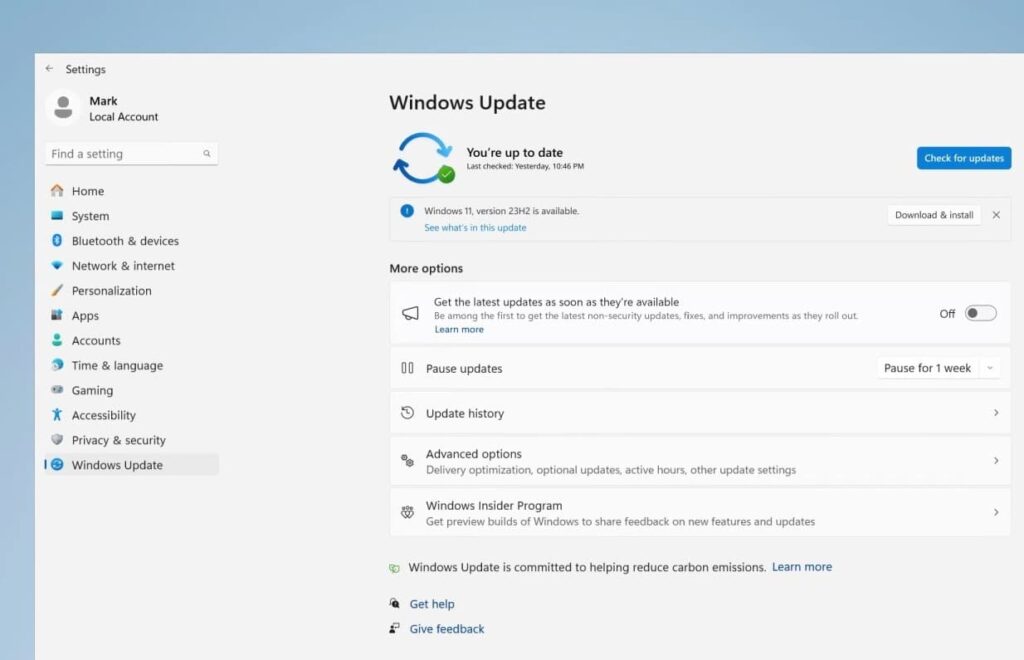Toggle off latest updates as available switch

980,313
